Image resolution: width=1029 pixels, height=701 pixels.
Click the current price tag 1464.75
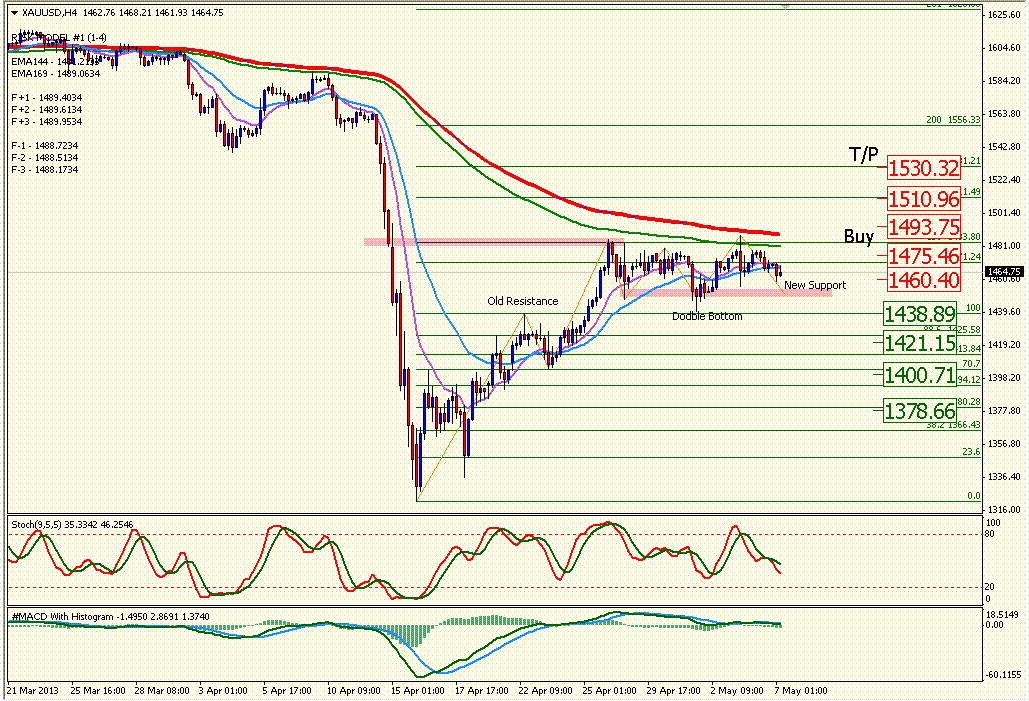1004,271
